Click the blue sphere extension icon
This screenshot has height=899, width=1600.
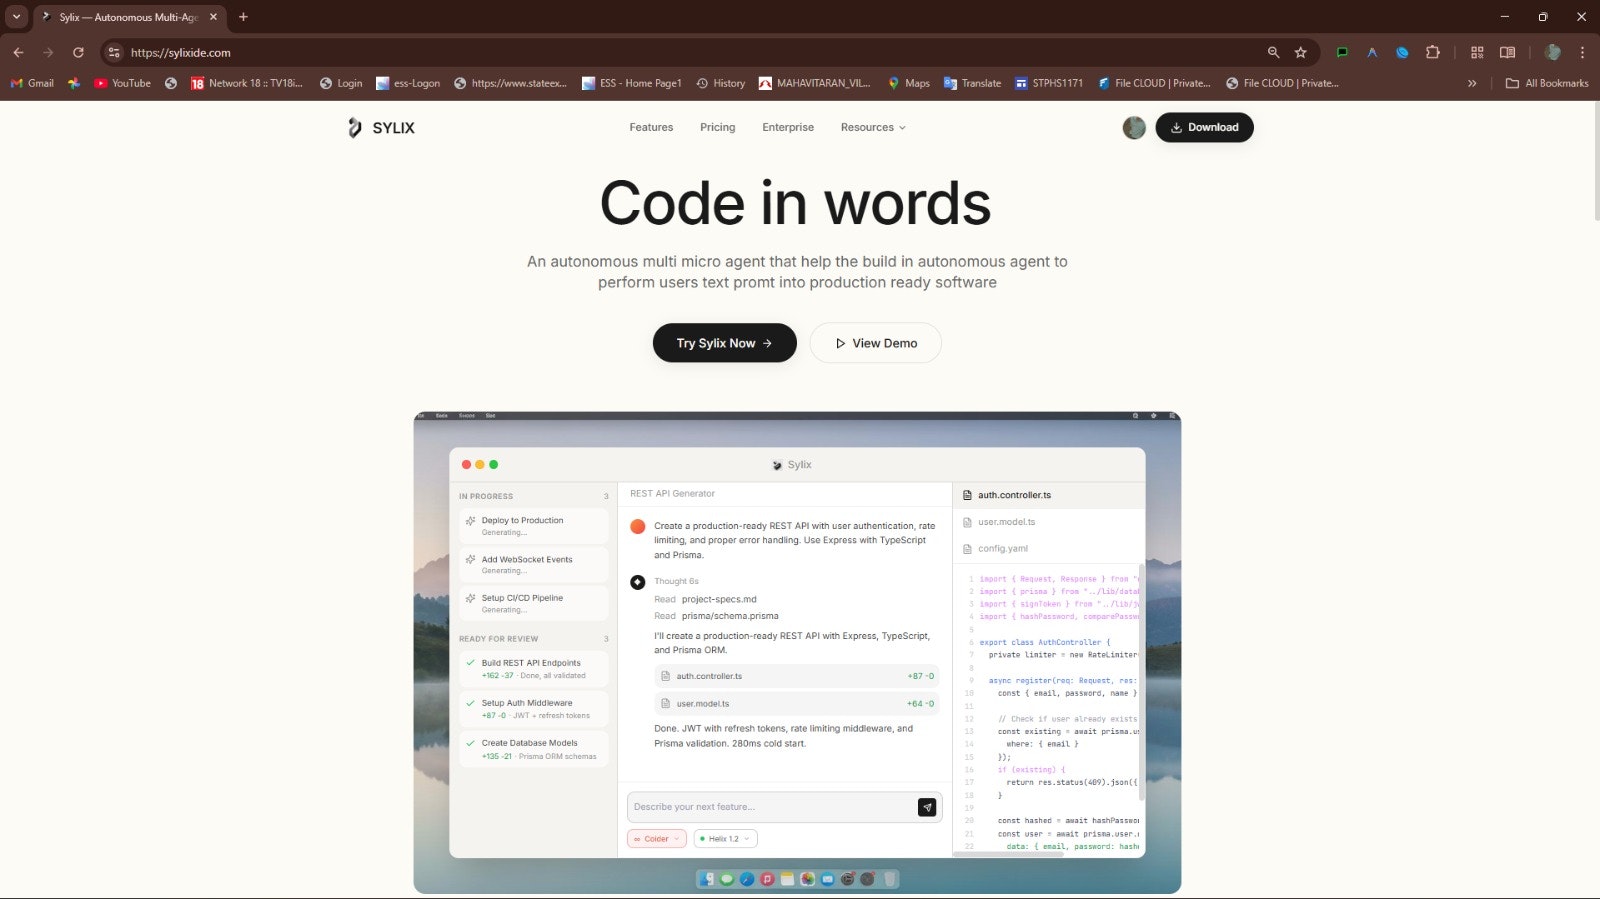coord(1402,52)
